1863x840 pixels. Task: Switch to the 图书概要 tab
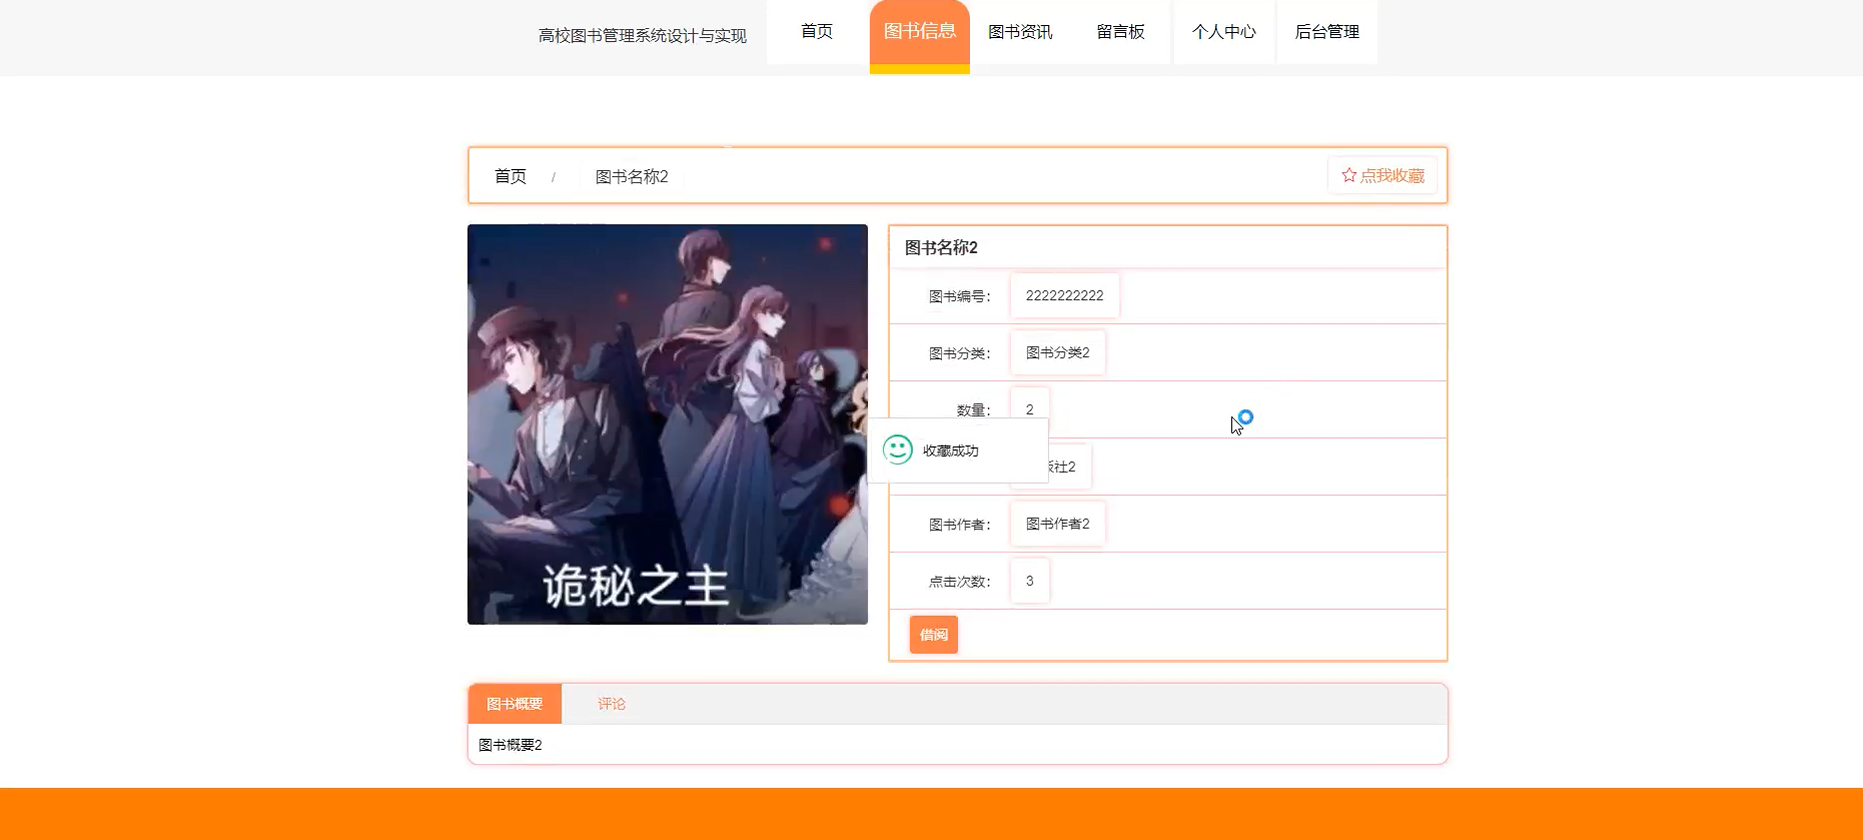click(x=515, y=704)
